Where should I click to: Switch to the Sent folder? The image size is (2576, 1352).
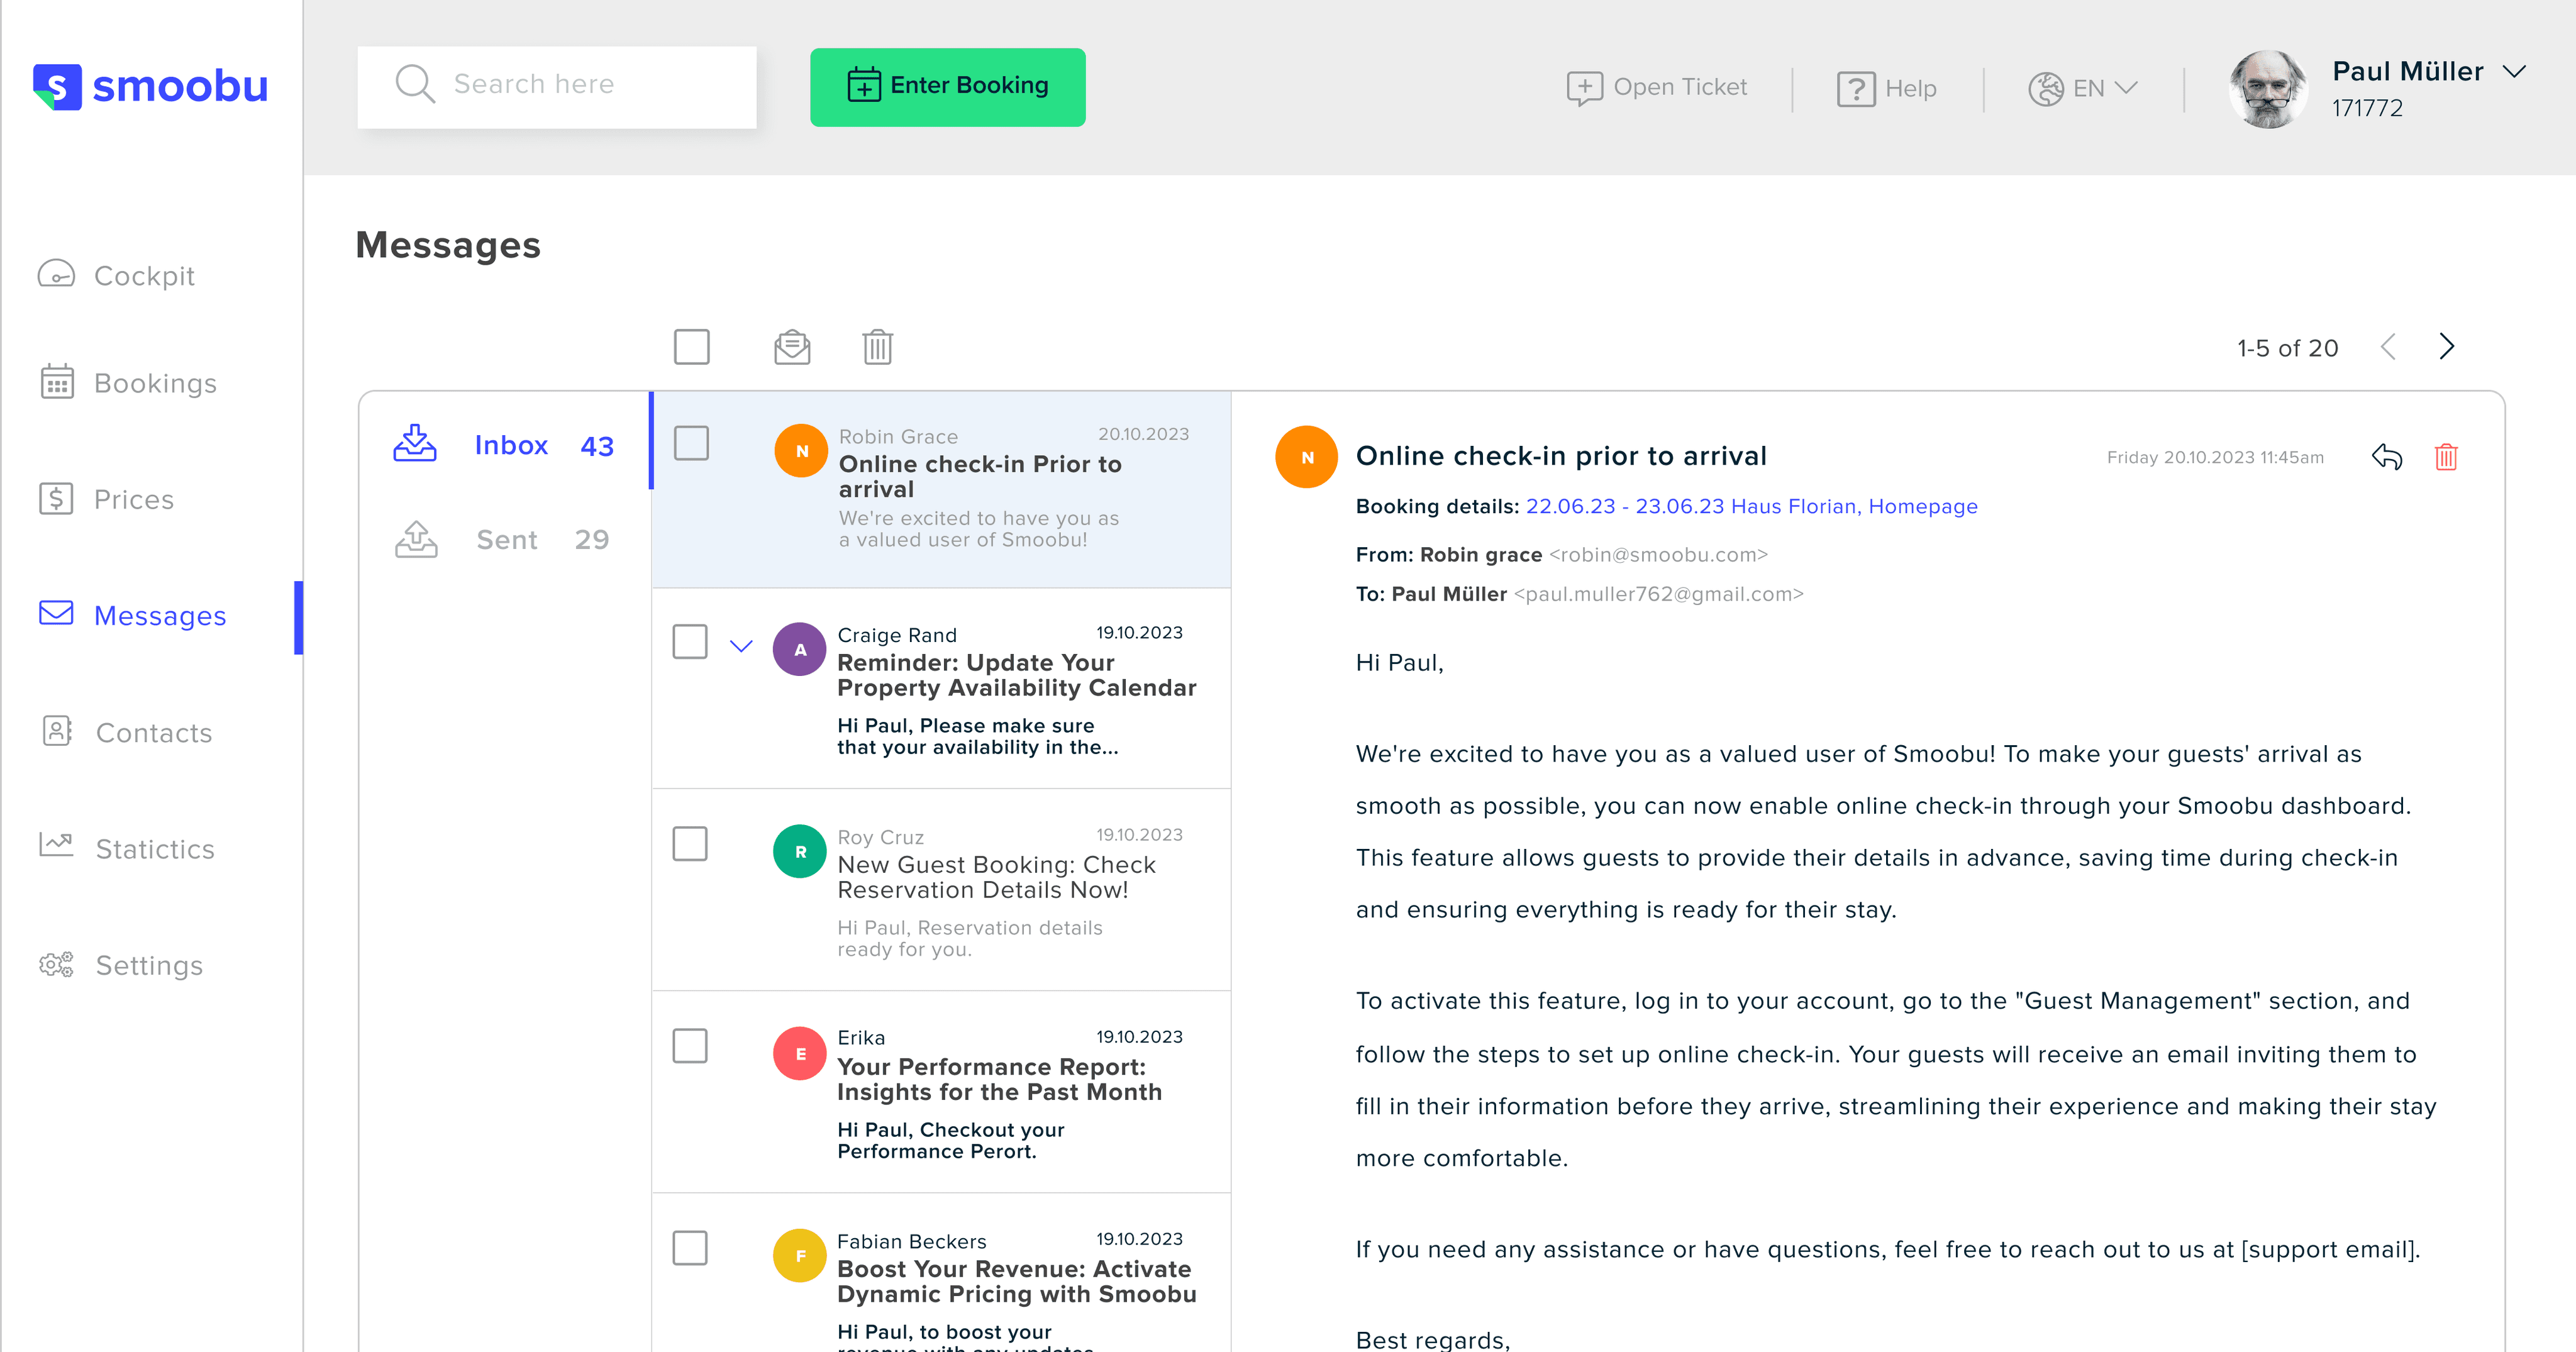[x=506, y=540]
